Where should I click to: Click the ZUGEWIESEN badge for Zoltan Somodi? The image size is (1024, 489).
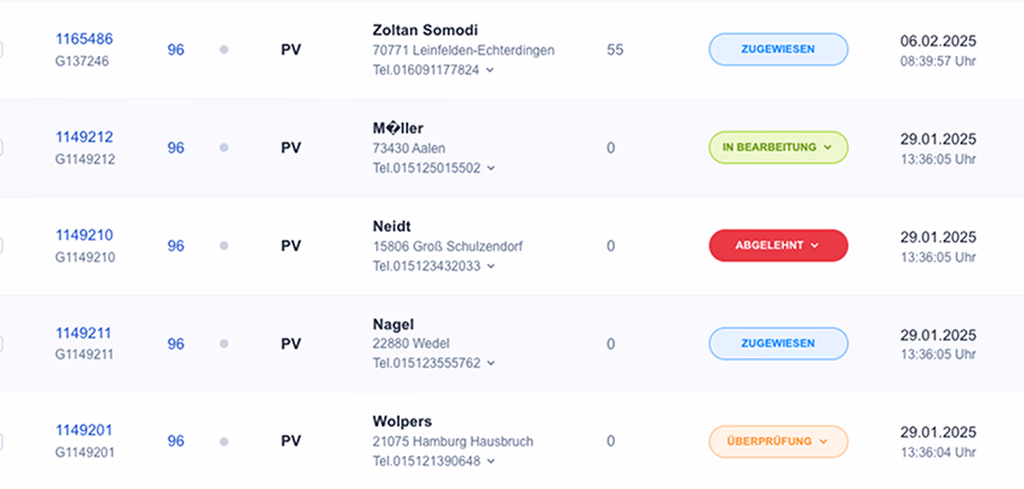pos(778,49)
